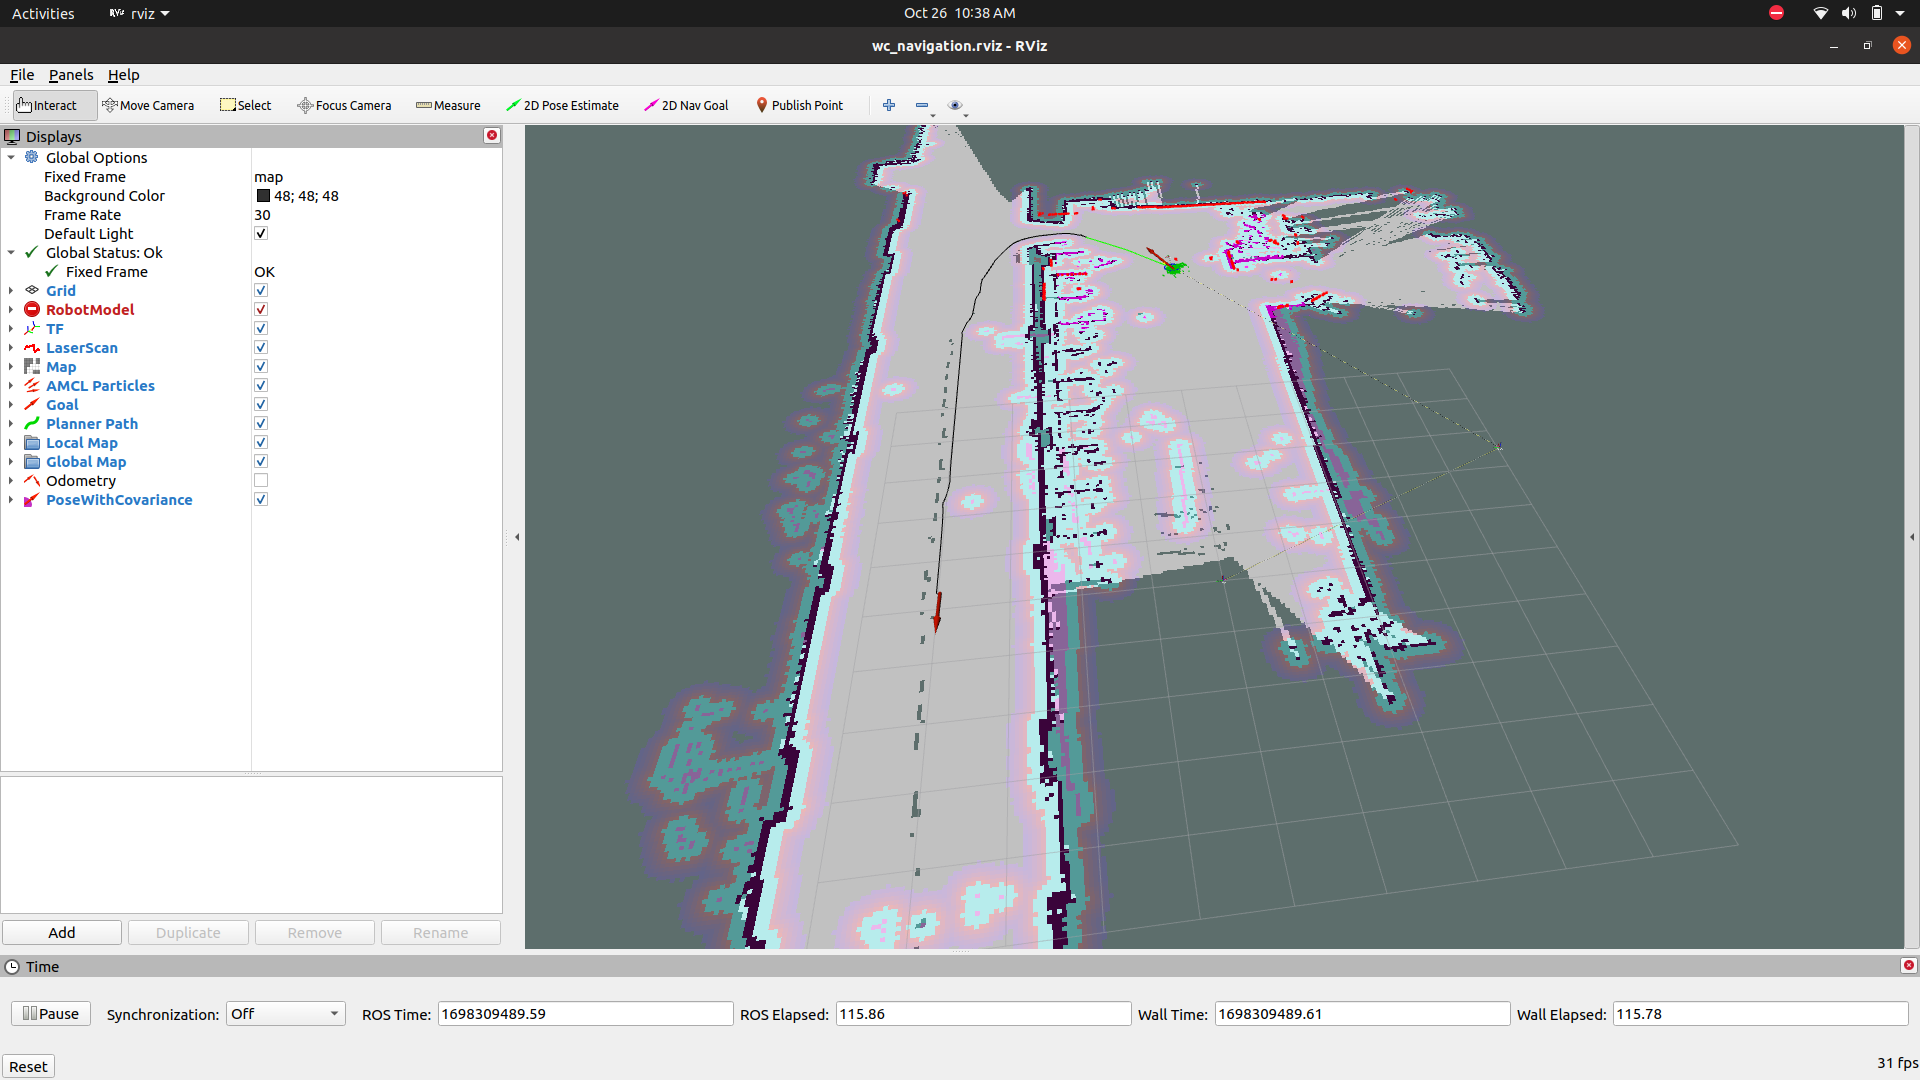Expand the RobotModel display properties
Viewport: 1920px width, 1080px height.
point(11,309)
